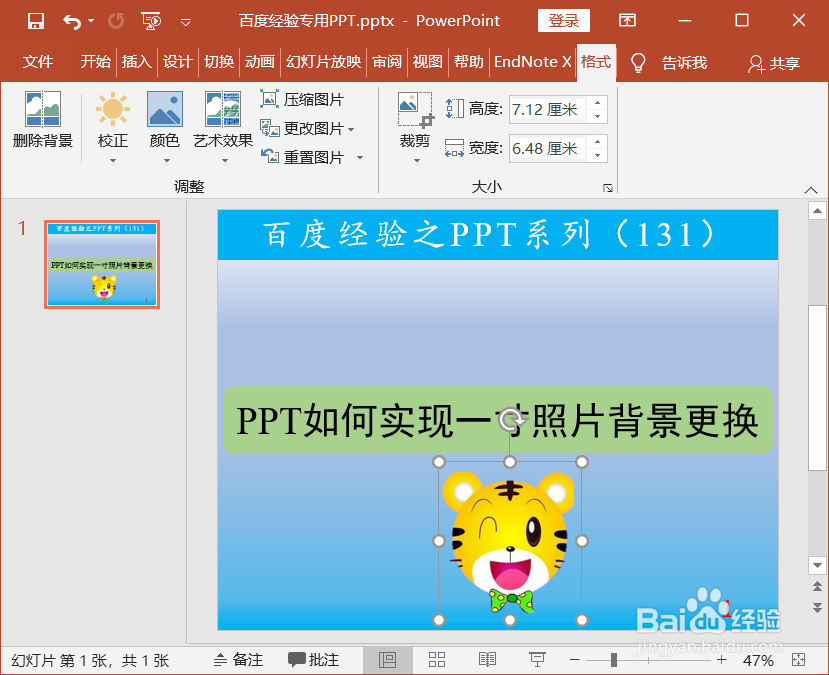Open the EndNote X tab

(x=532, y=62)
